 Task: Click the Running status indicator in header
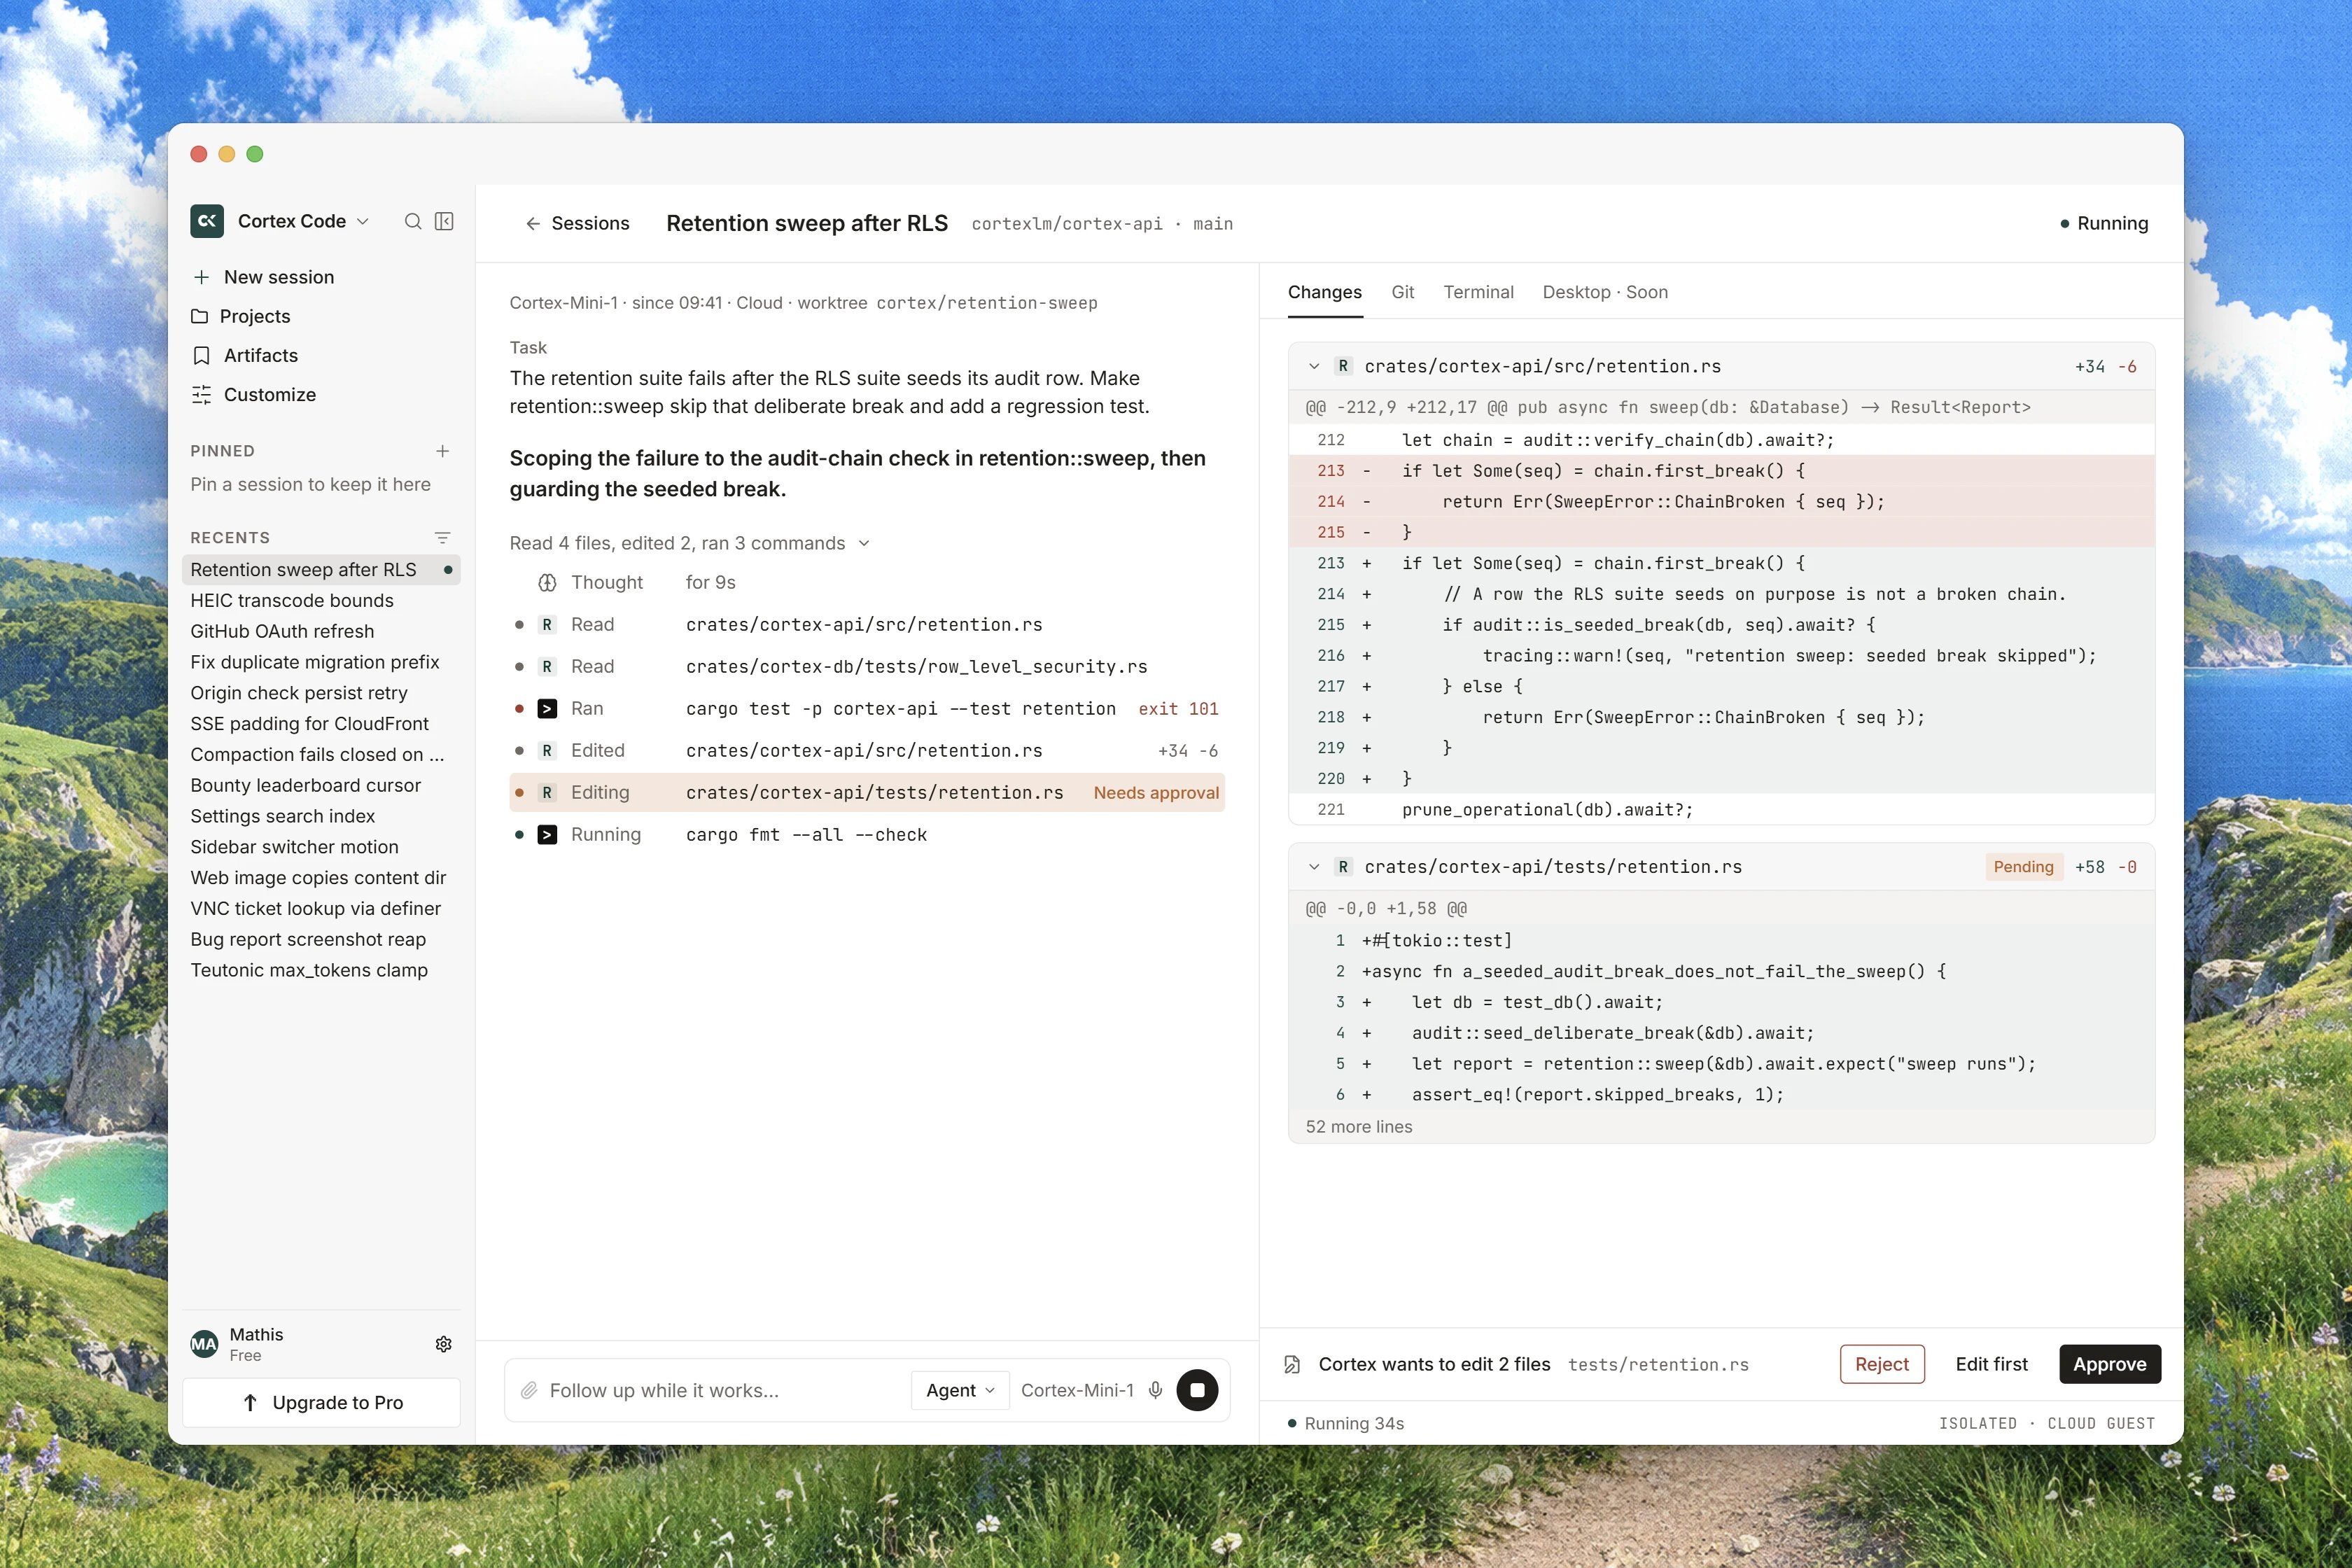(2104, 224)
